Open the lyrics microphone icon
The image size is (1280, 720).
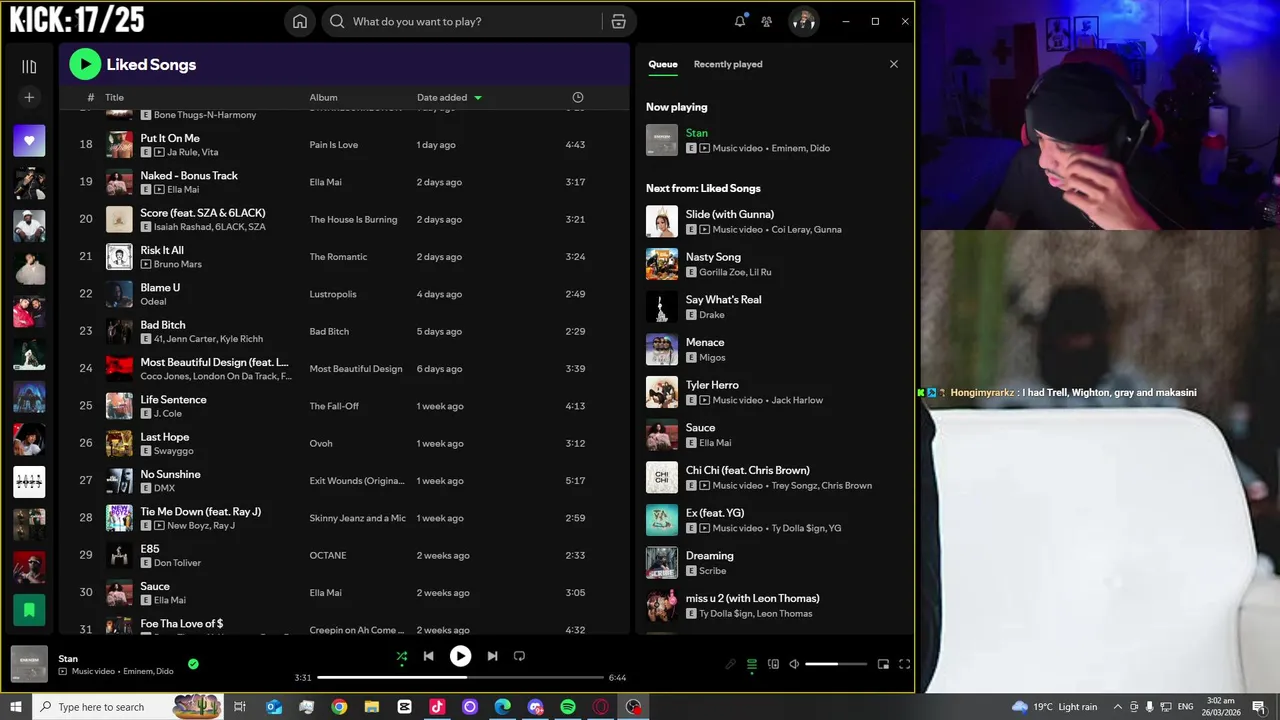tap(730, 664)
